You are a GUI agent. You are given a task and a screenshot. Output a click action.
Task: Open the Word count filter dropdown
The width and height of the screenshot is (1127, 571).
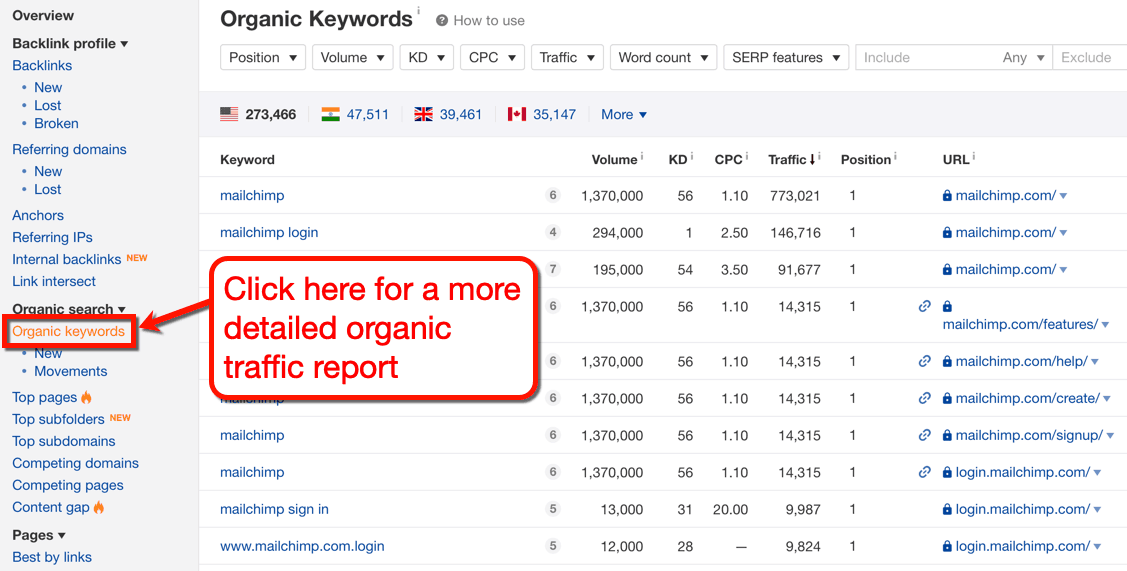(663, 58)
